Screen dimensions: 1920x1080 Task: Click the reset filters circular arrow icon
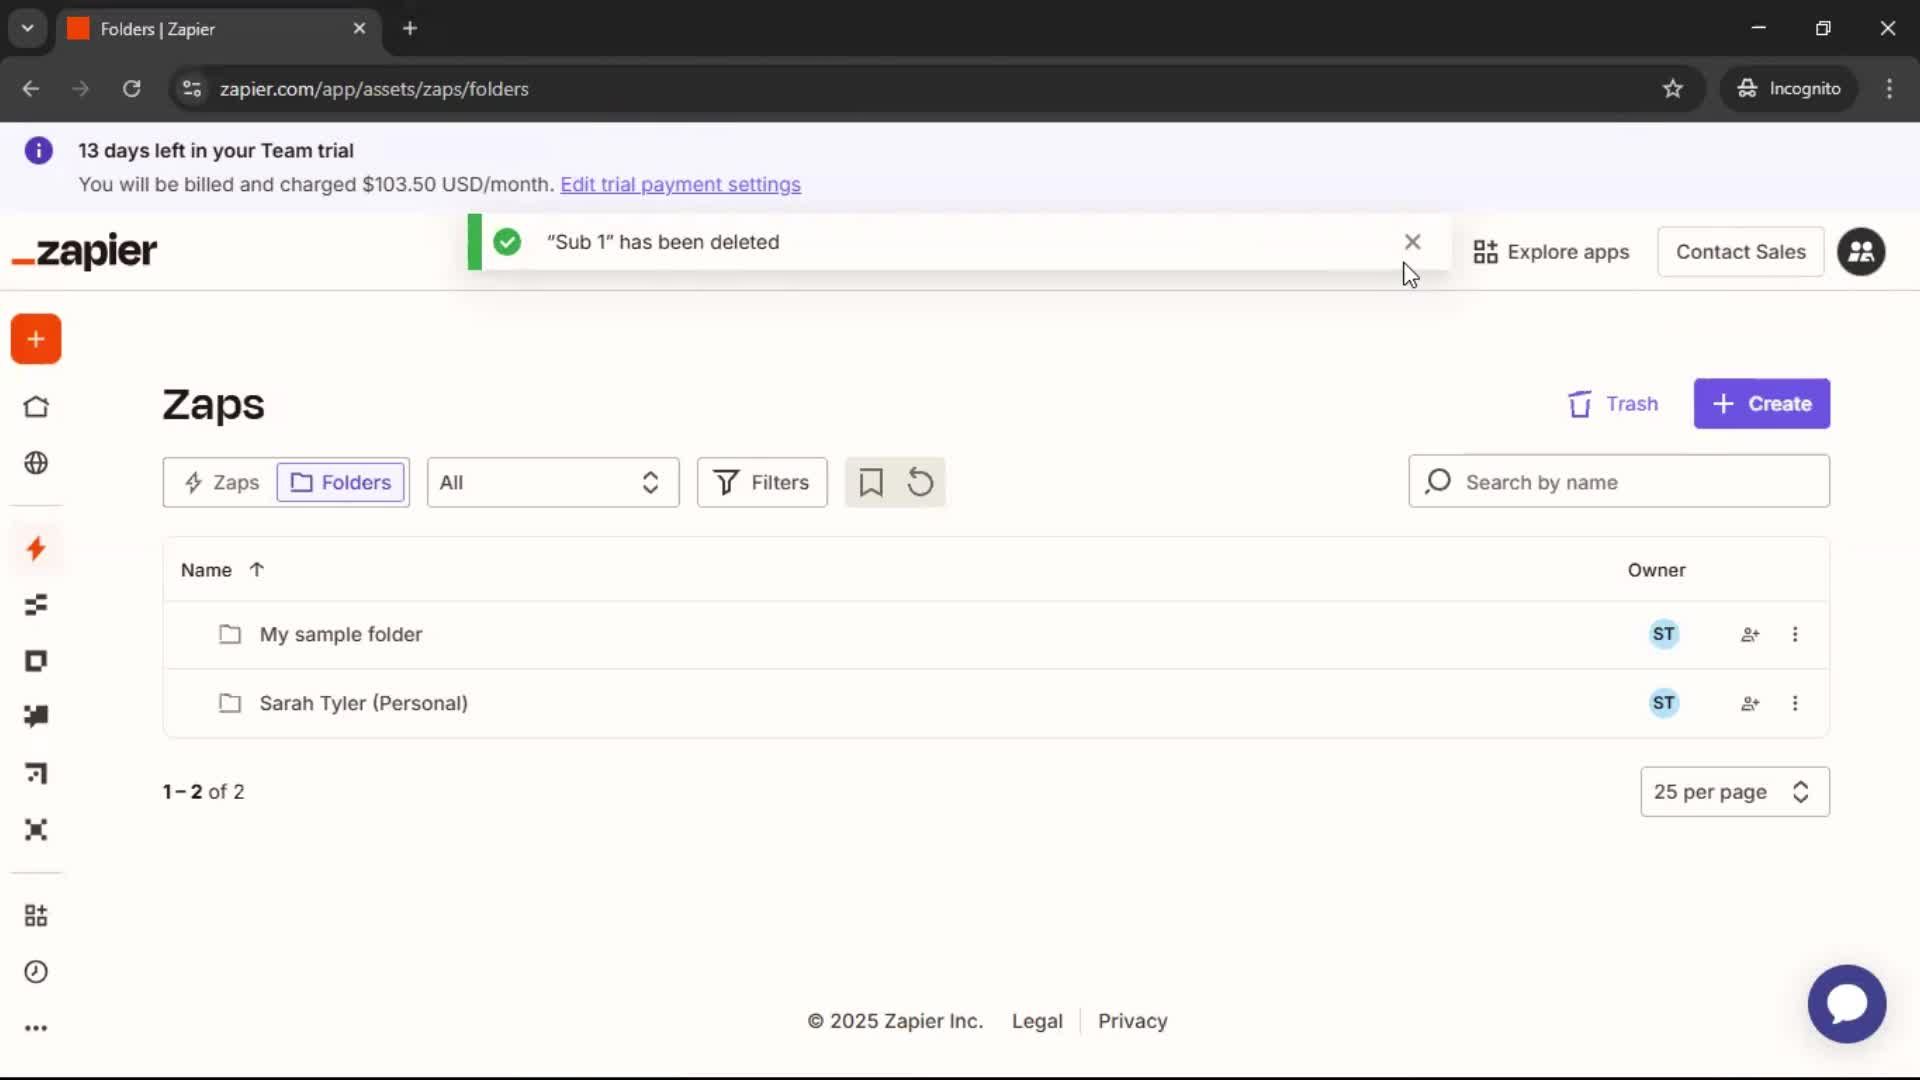click(920, 483)
